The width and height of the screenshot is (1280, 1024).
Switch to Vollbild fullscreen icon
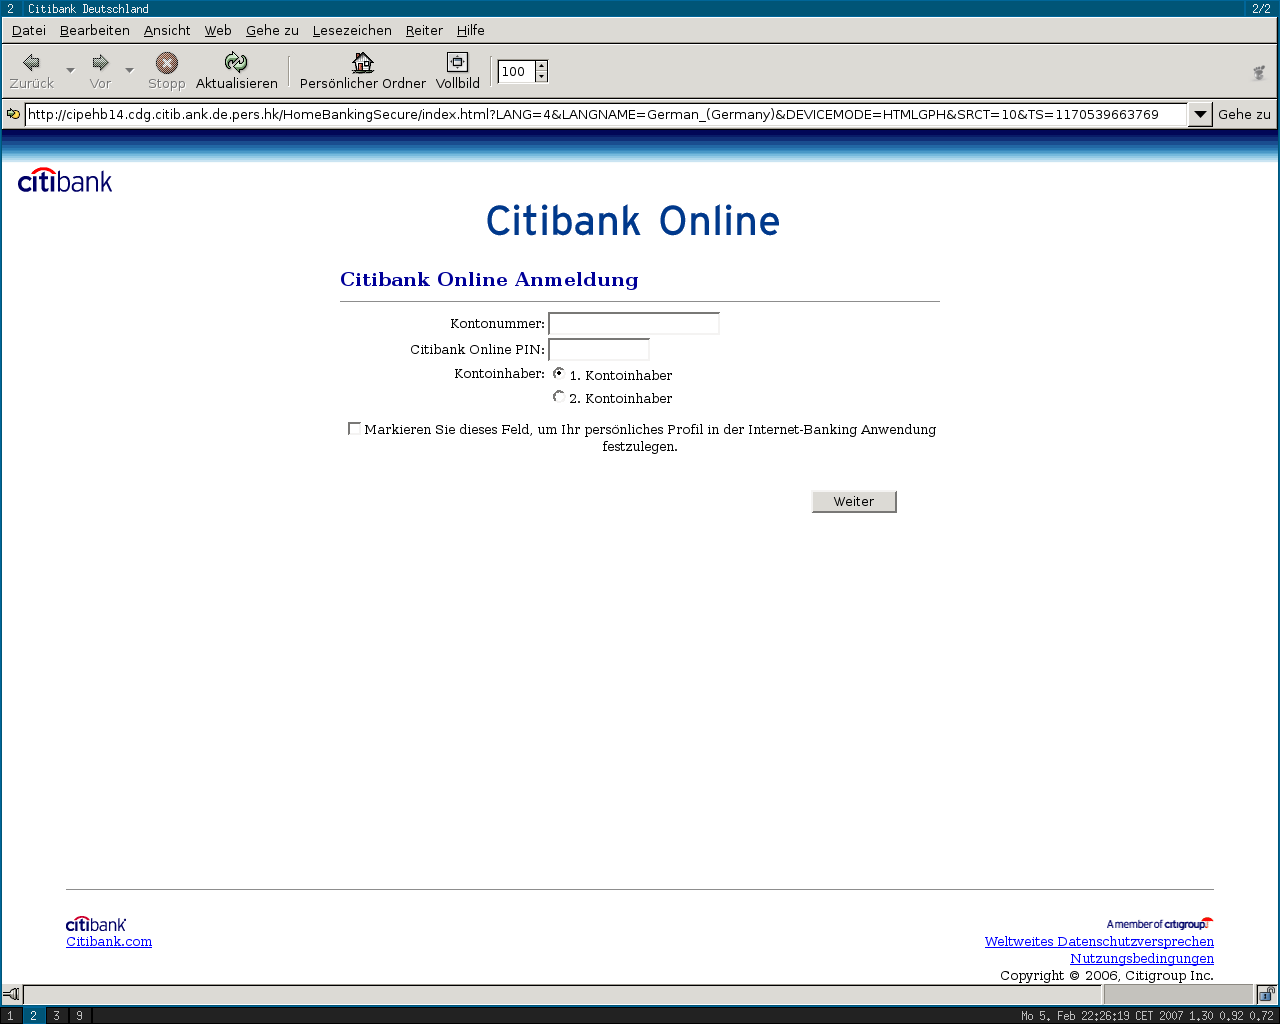click(x=457, y=63)
